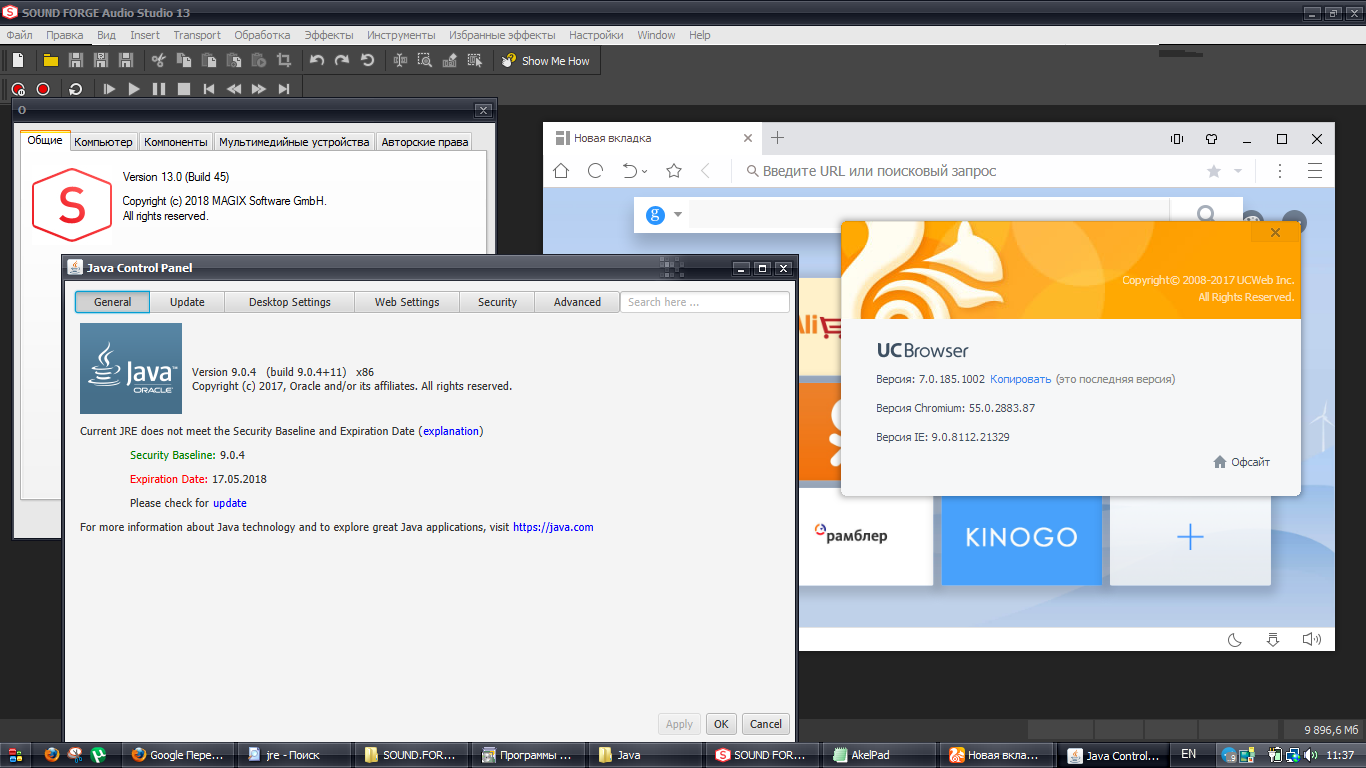Open the download icon in UC Browser status bar
Viewport: 1366px width, 768px height.
coord(1273,639)
